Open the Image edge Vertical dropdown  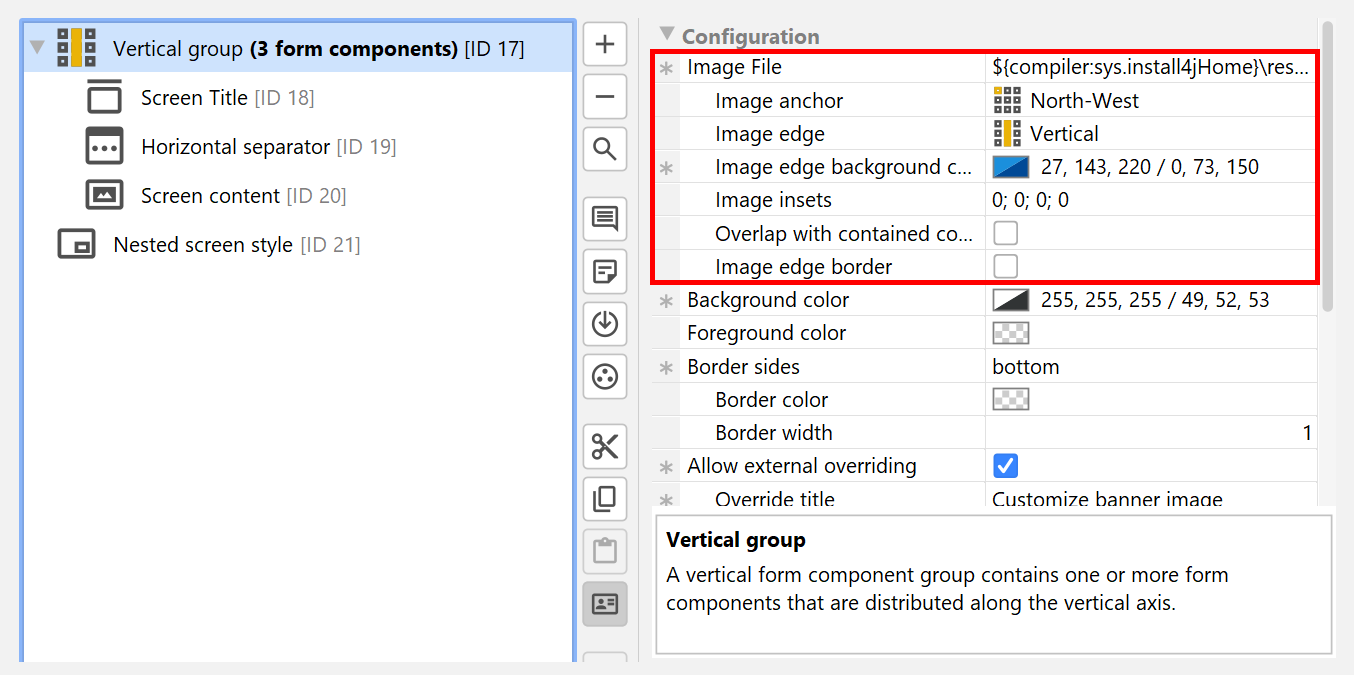1150,134
